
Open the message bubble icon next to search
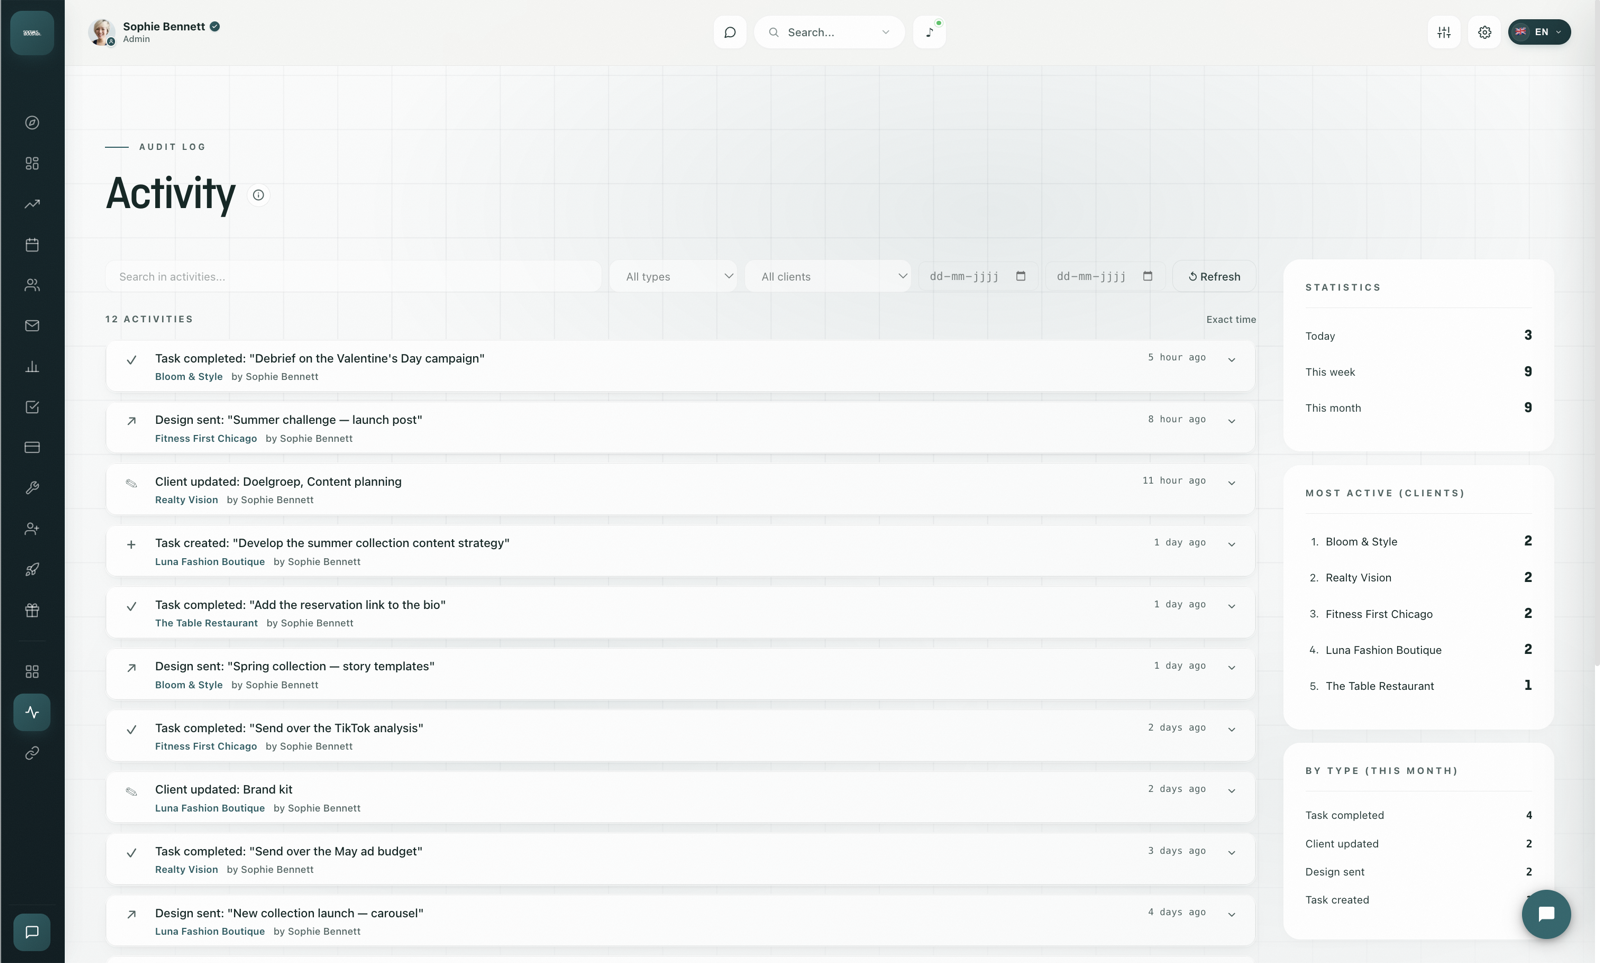730,32
